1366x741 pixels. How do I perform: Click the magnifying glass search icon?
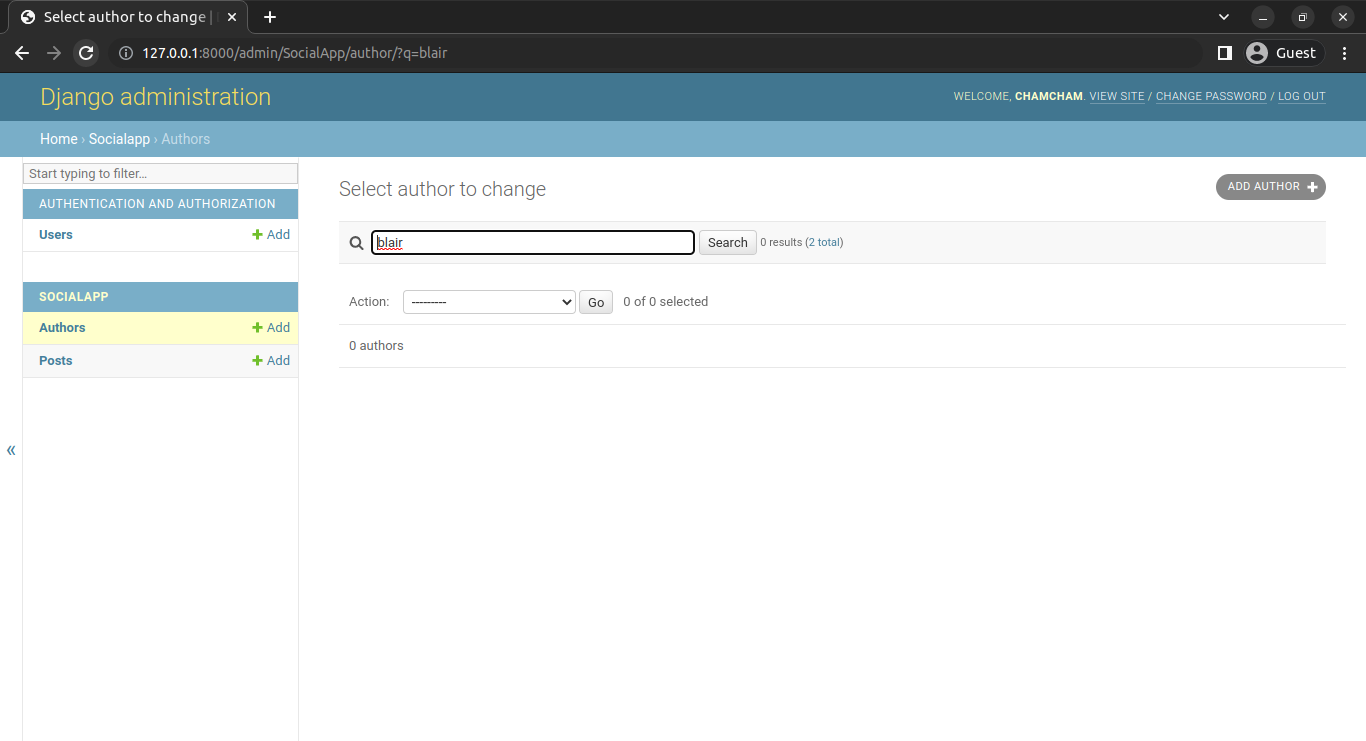click(x=356, y=243)
